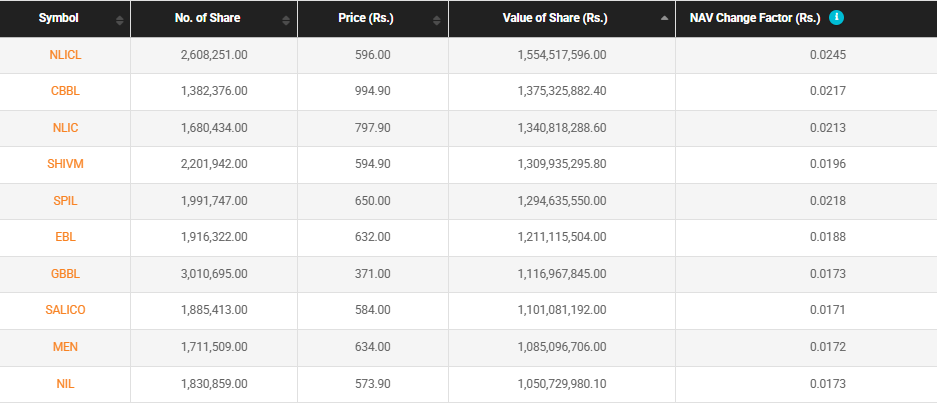Open the NLICL symbol link
This screenshot has width=937, height=403.
pos(65,55)
